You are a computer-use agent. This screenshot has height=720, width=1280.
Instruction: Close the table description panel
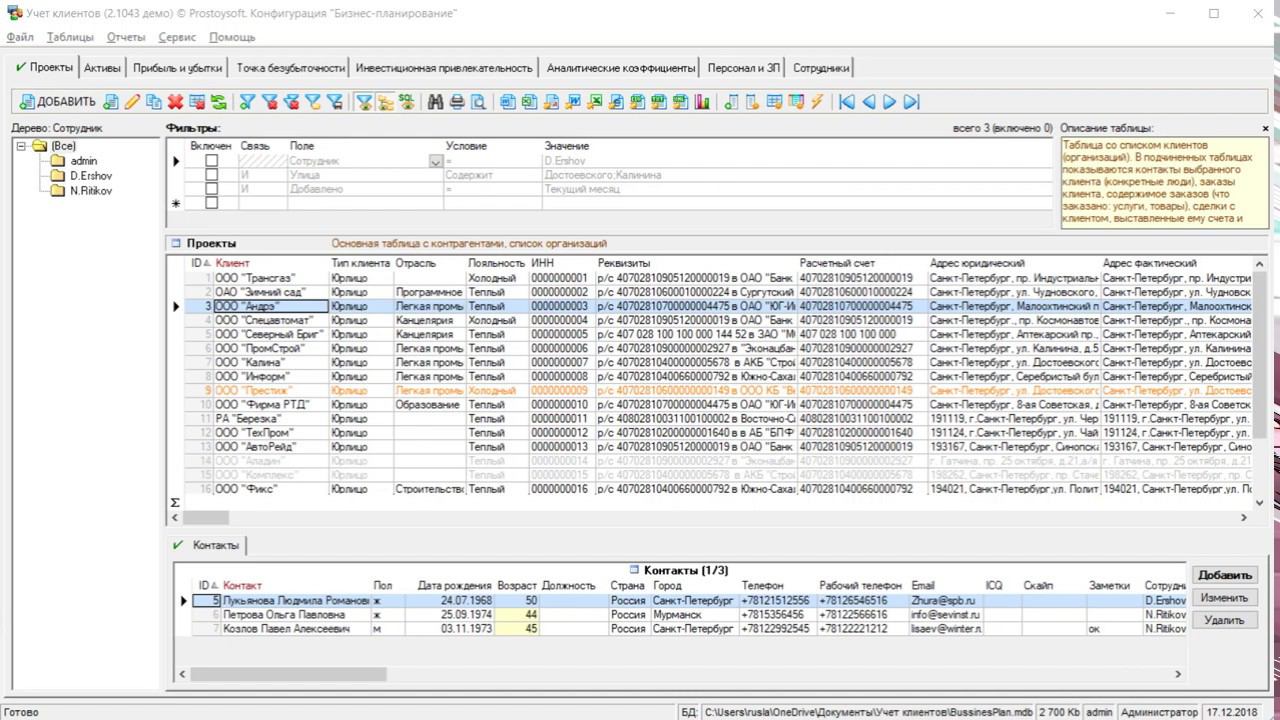(x=1265, y=129)
